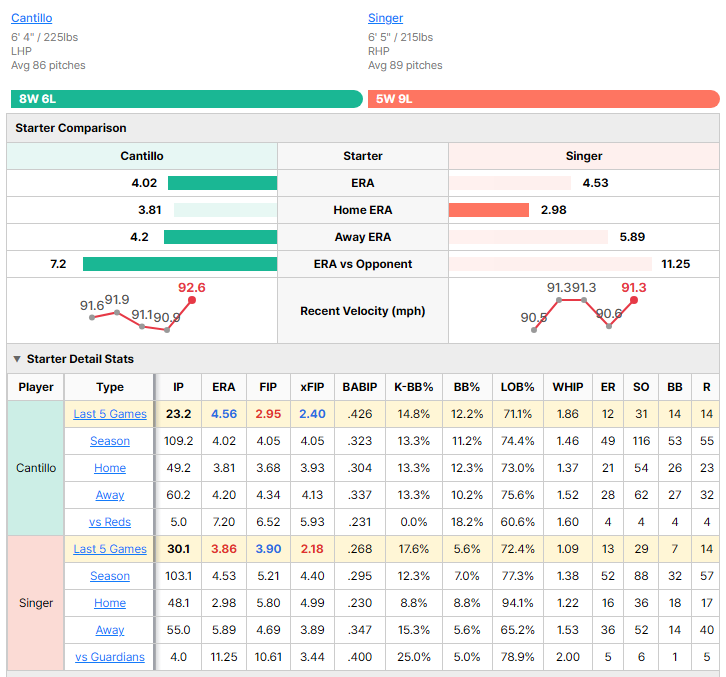Click the WHIP column header
Viewport: 726px width, 677px height.
click(x=568, y=387)
